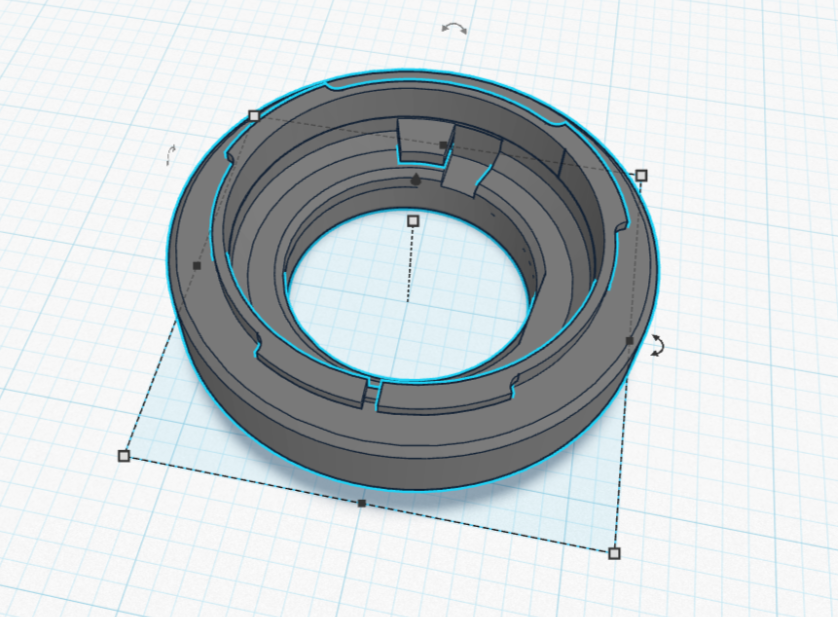Select black midpoint handle near right rotation arrow
The width and height of the screenshot is (838, 617).
(x=629, y=341)
